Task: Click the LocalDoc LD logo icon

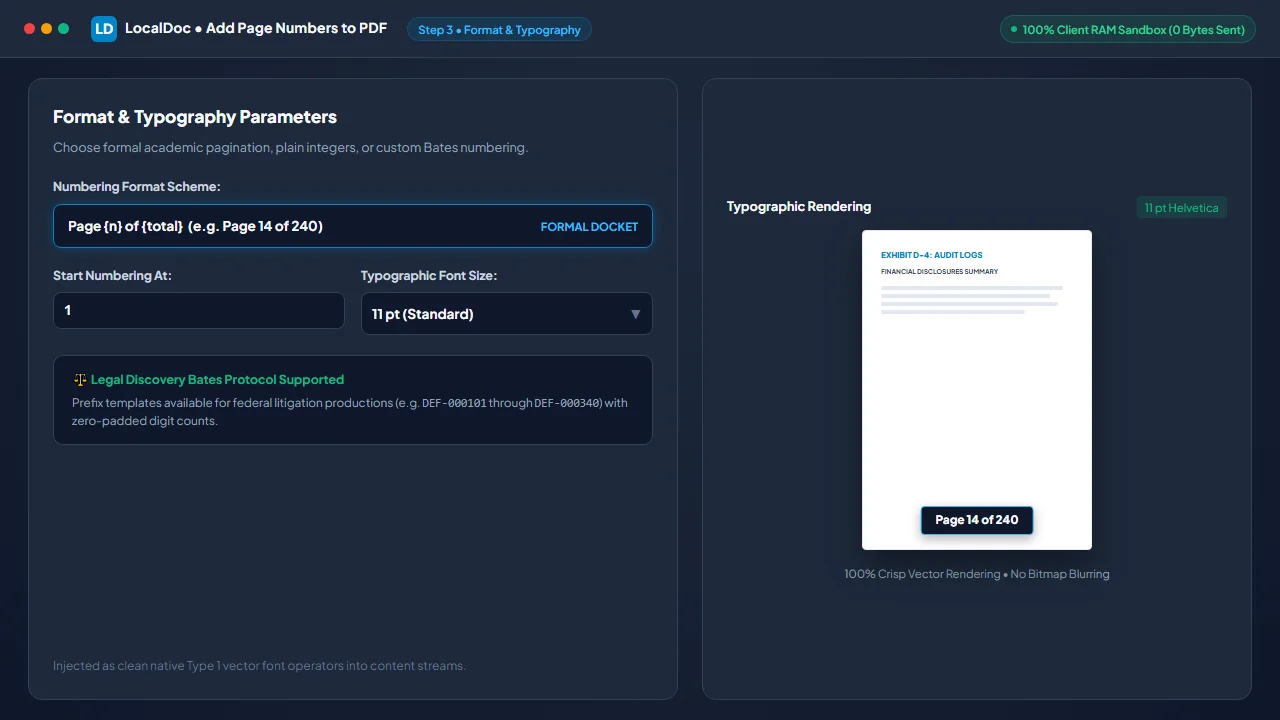Action: click(104, 29)
